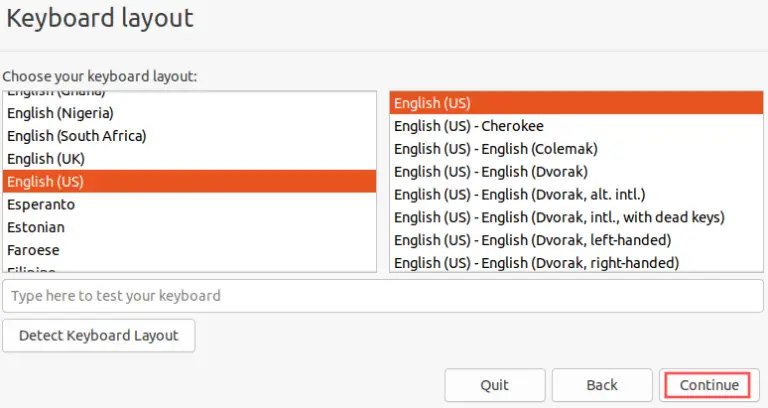Select the English (Colemak) variant
The height and width of the screenshot is (408, 768).
pos(576,149)
